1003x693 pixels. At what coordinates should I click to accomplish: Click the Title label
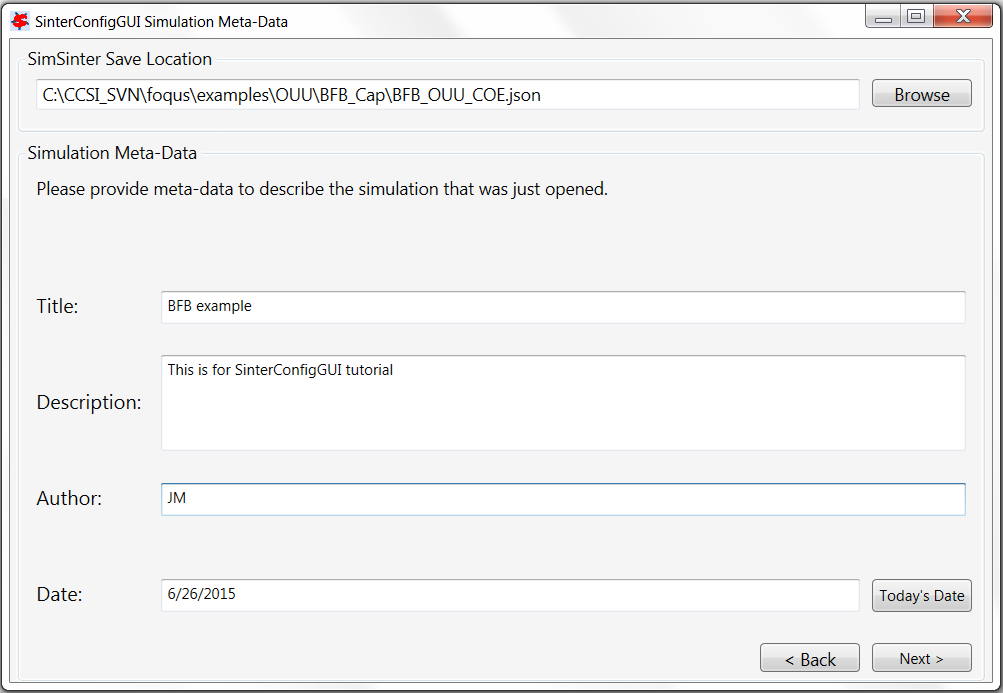click(58, 307)
